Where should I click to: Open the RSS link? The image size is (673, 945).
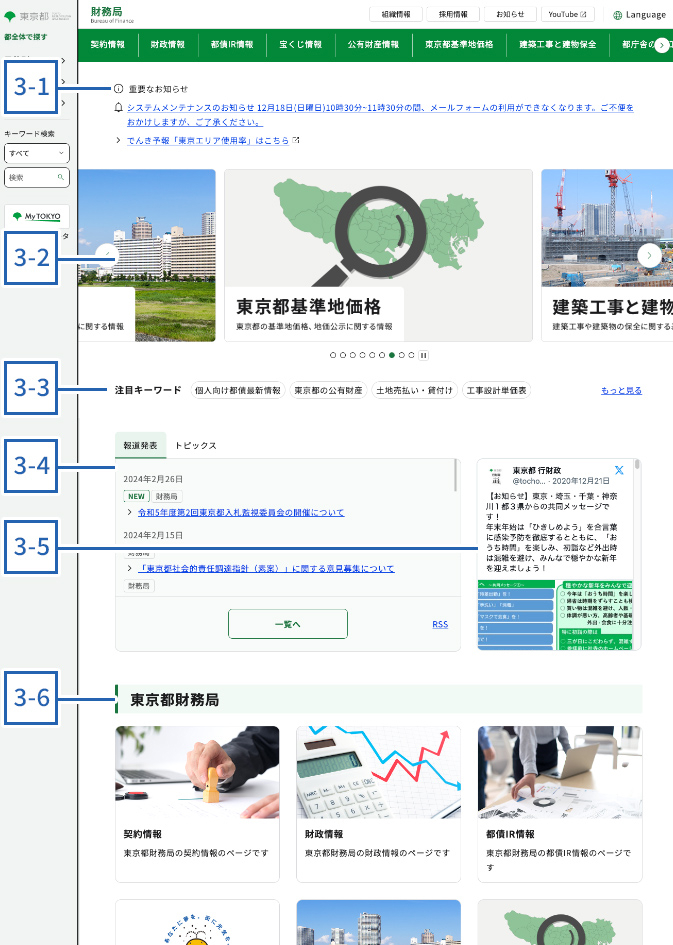(440, 624)
